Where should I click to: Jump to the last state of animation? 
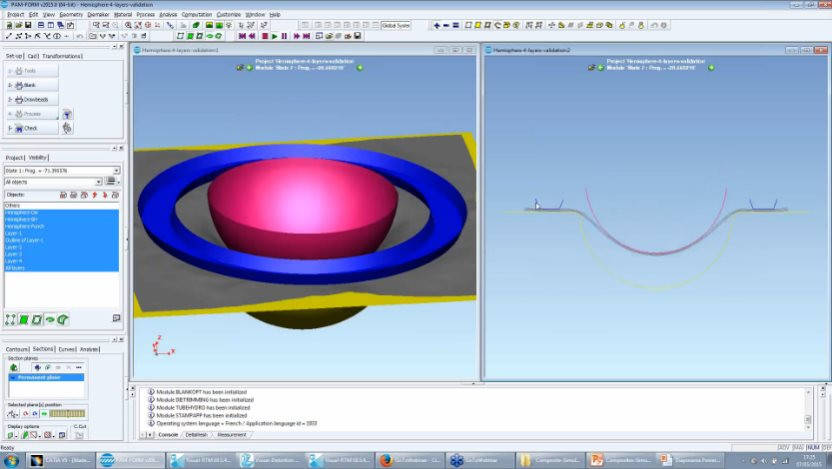[x=306, y=36]
